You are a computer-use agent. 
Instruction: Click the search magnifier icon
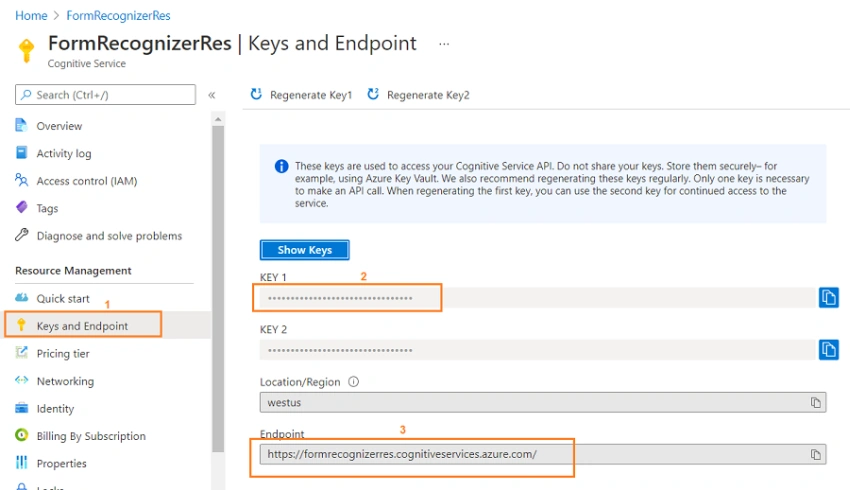click(25, 95)
